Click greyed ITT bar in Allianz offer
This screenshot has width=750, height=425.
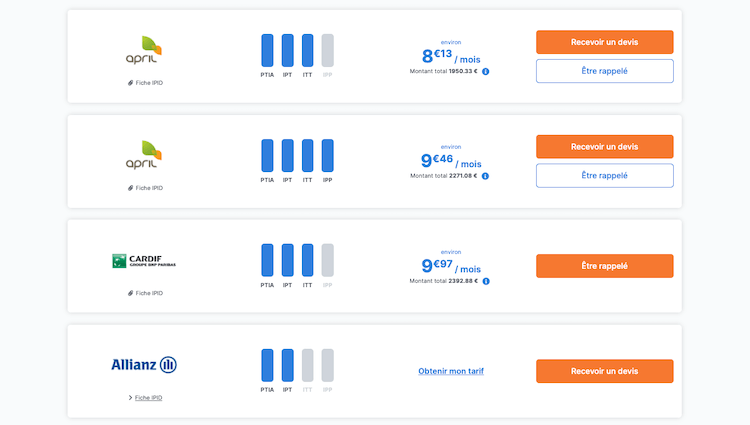click(x=308, y=365)
